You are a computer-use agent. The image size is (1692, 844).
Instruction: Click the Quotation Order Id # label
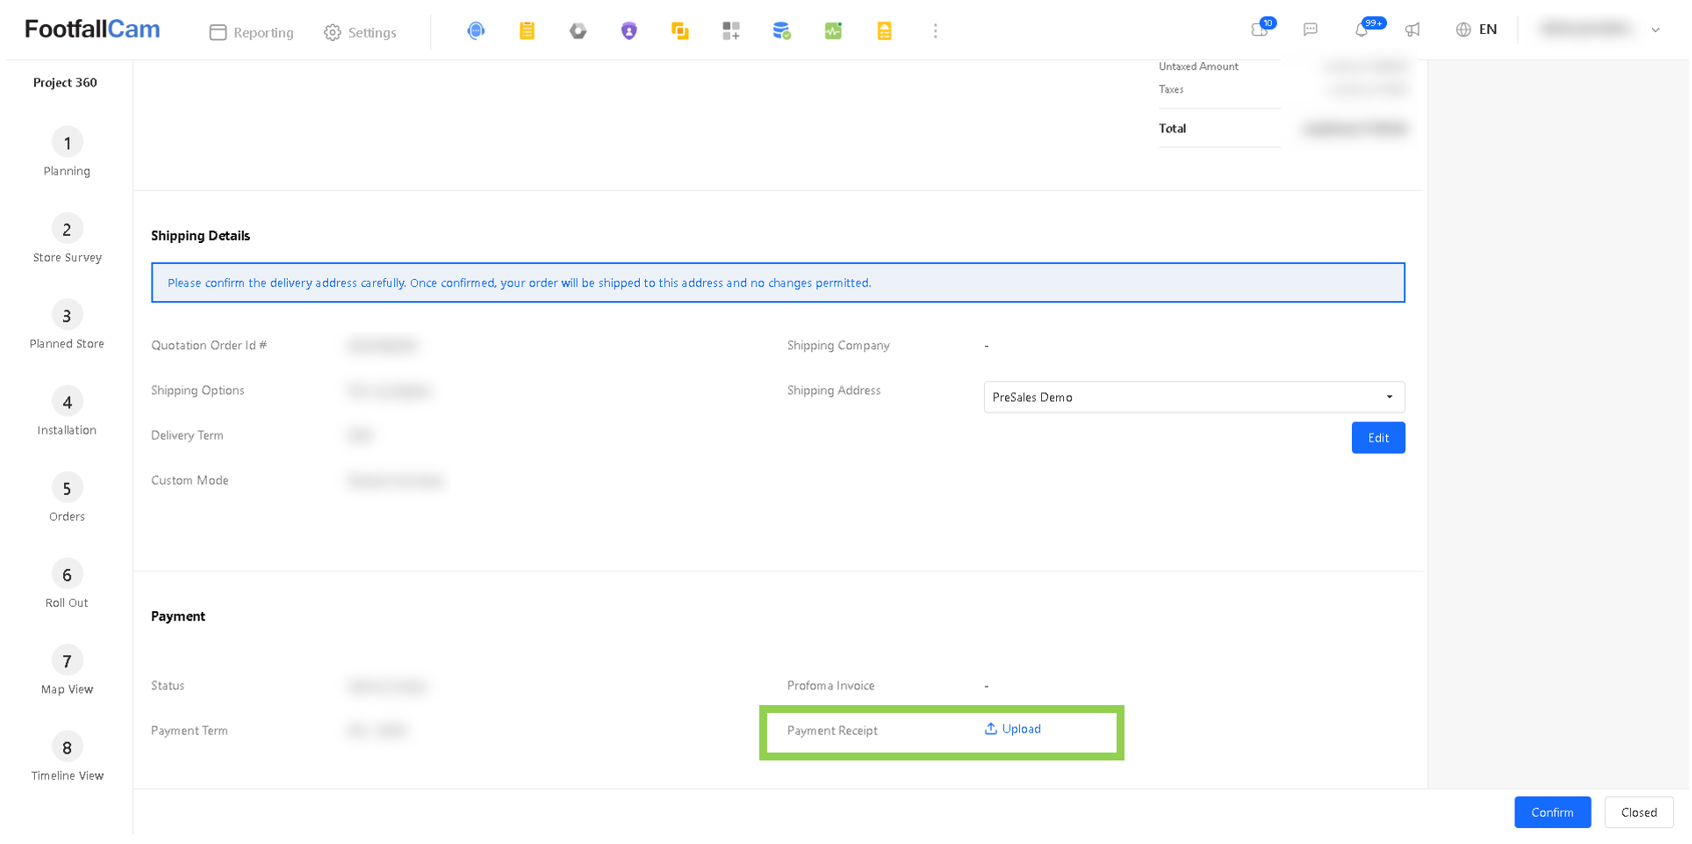209,346
